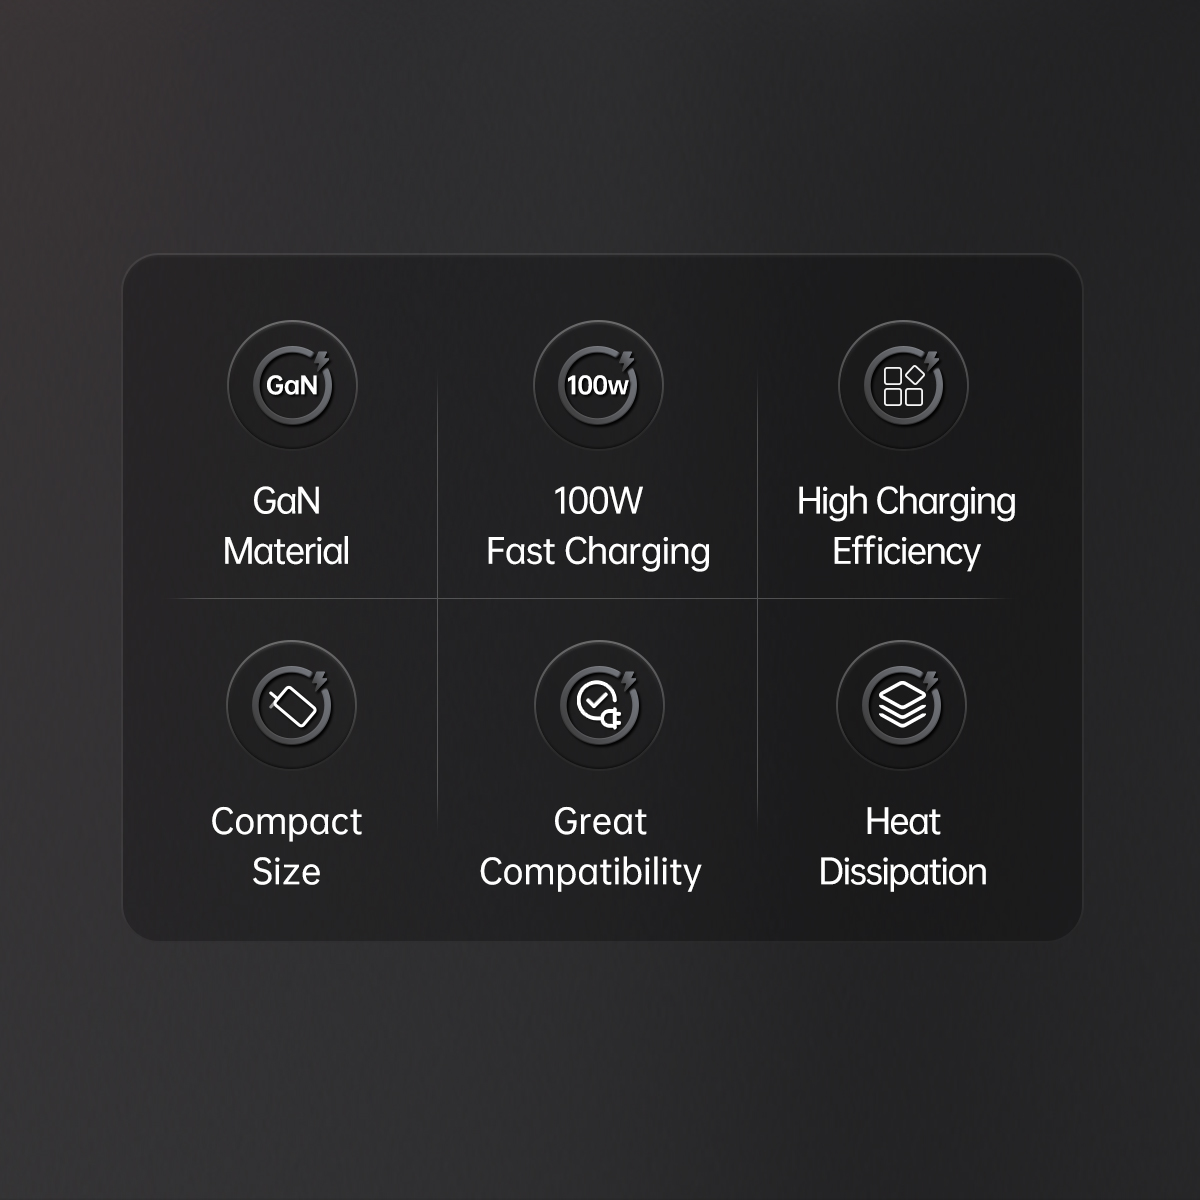Click the compact size device icon
Image resolution: width=1200 pixels, height=1200 pixels.
click(292, 705)
